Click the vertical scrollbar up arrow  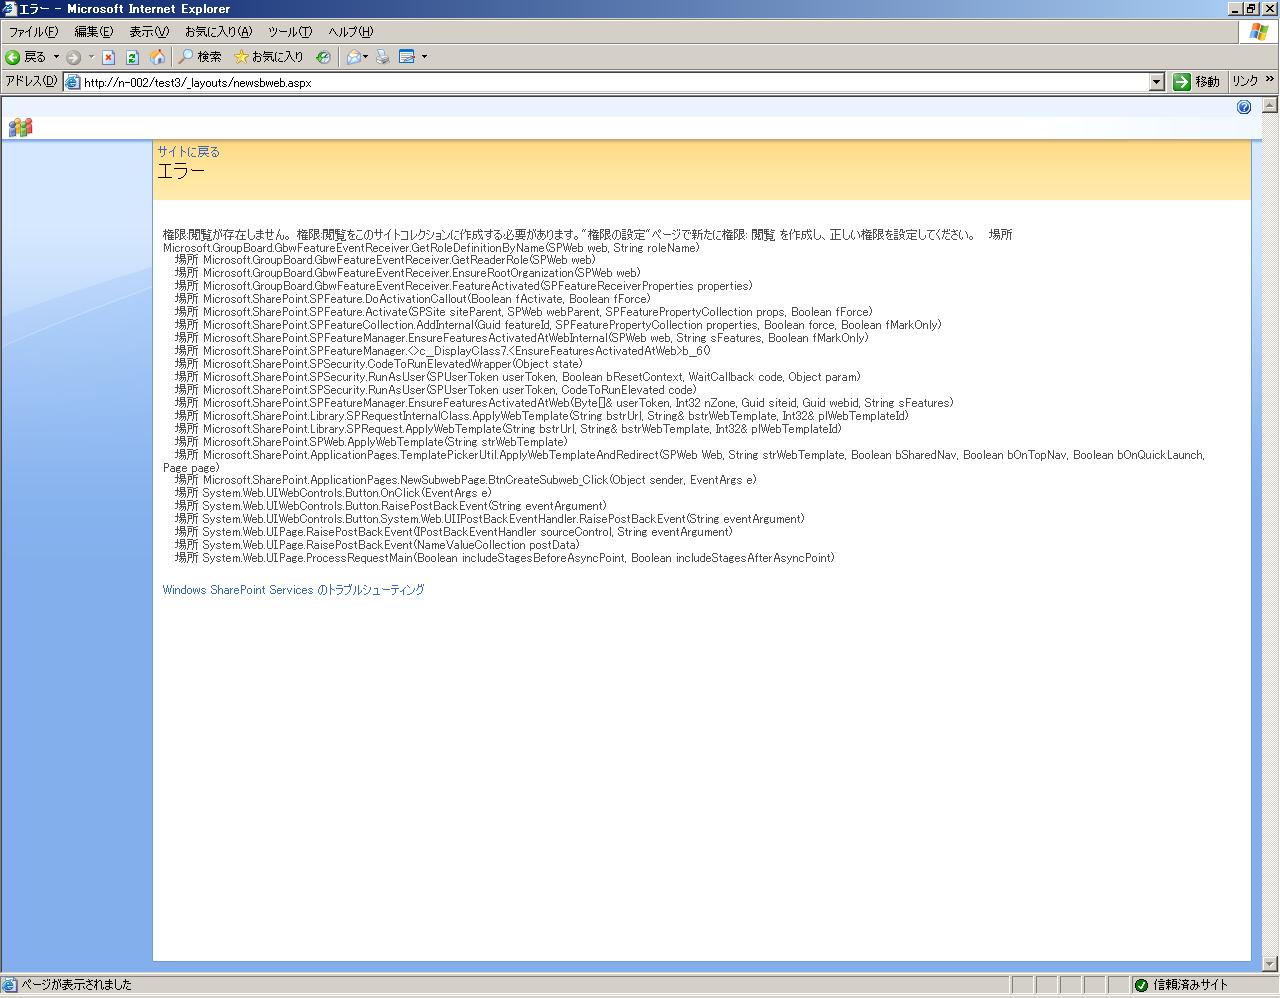(x=1270, y=105)
